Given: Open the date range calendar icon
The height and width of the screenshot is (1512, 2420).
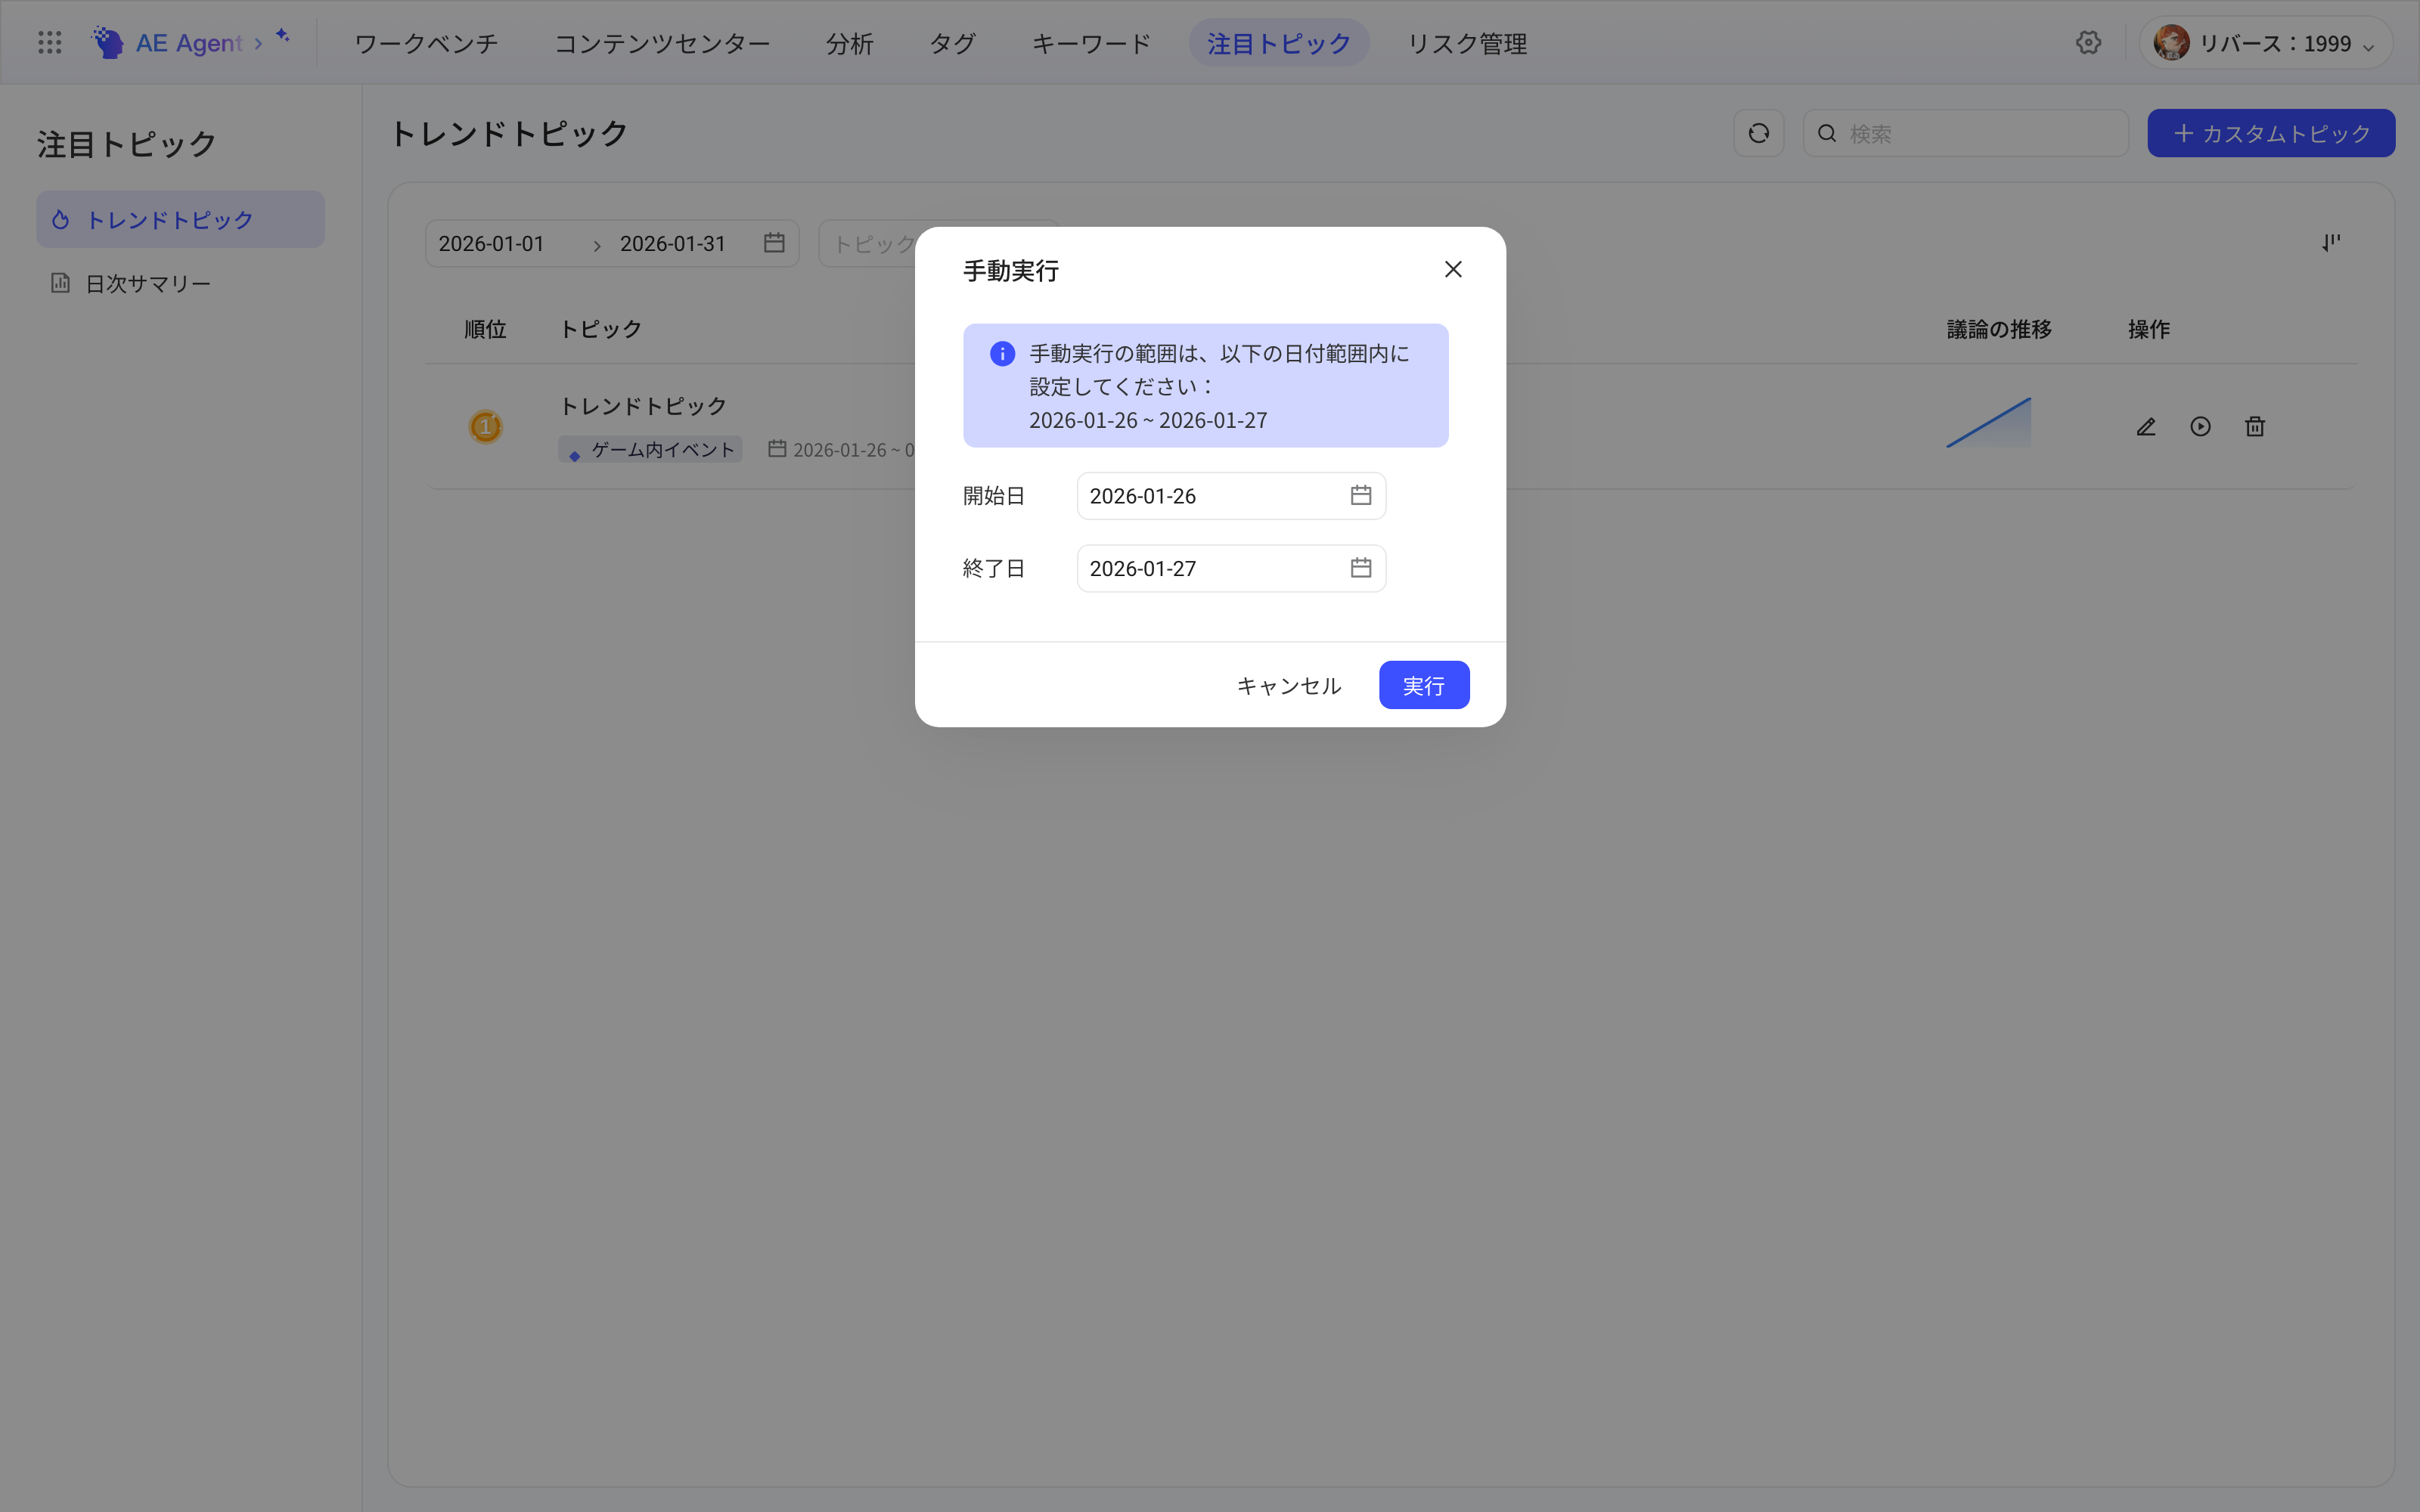Looking at the screenshot, I should pyautogui.click(x=774, y=243).
